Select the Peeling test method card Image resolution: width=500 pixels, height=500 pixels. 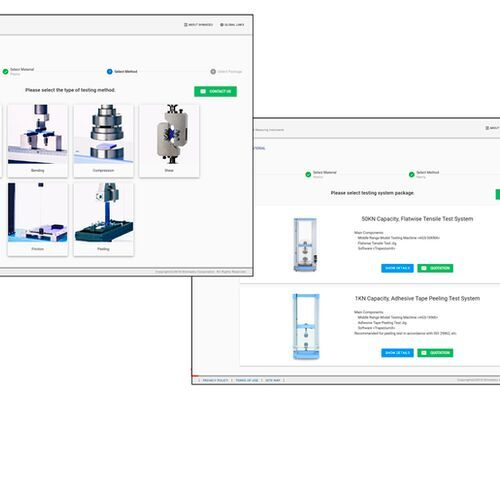click(x=103, y=219)
